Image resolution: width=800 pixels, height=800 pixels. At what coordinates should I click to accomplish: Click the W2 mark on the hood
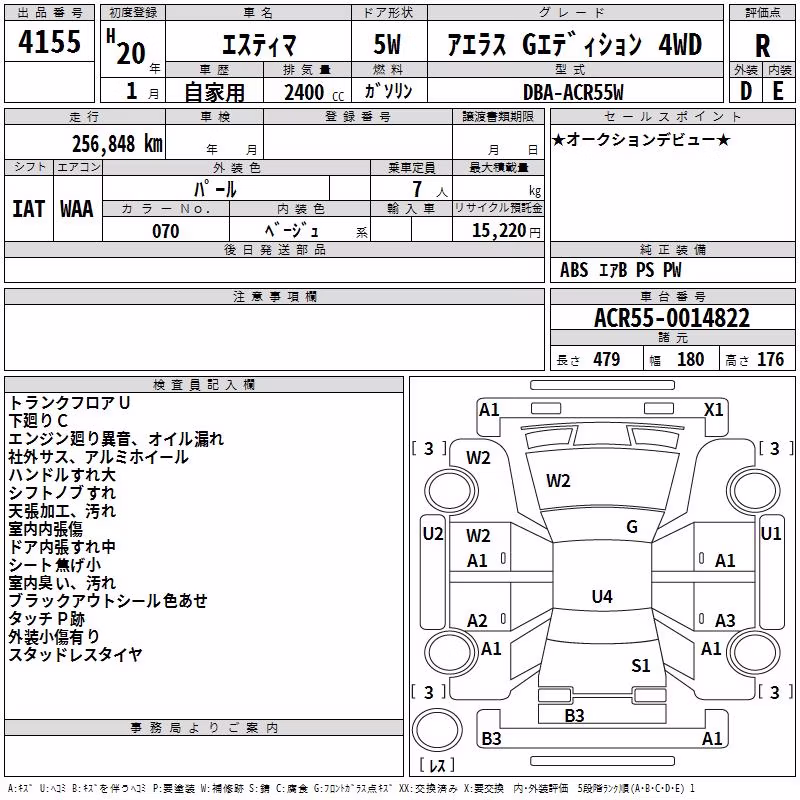tap(558, 481)
